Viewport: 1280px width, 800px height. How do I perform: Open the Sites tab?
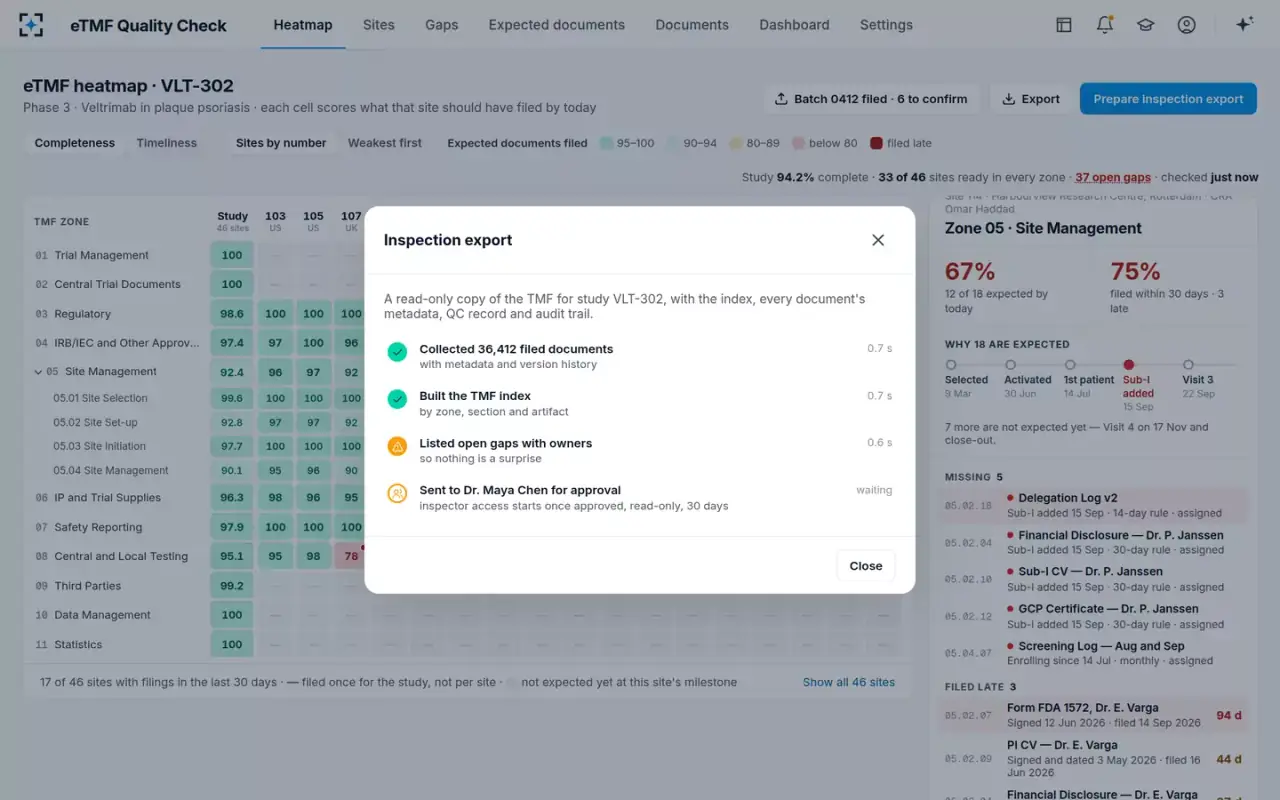[379, 25]
